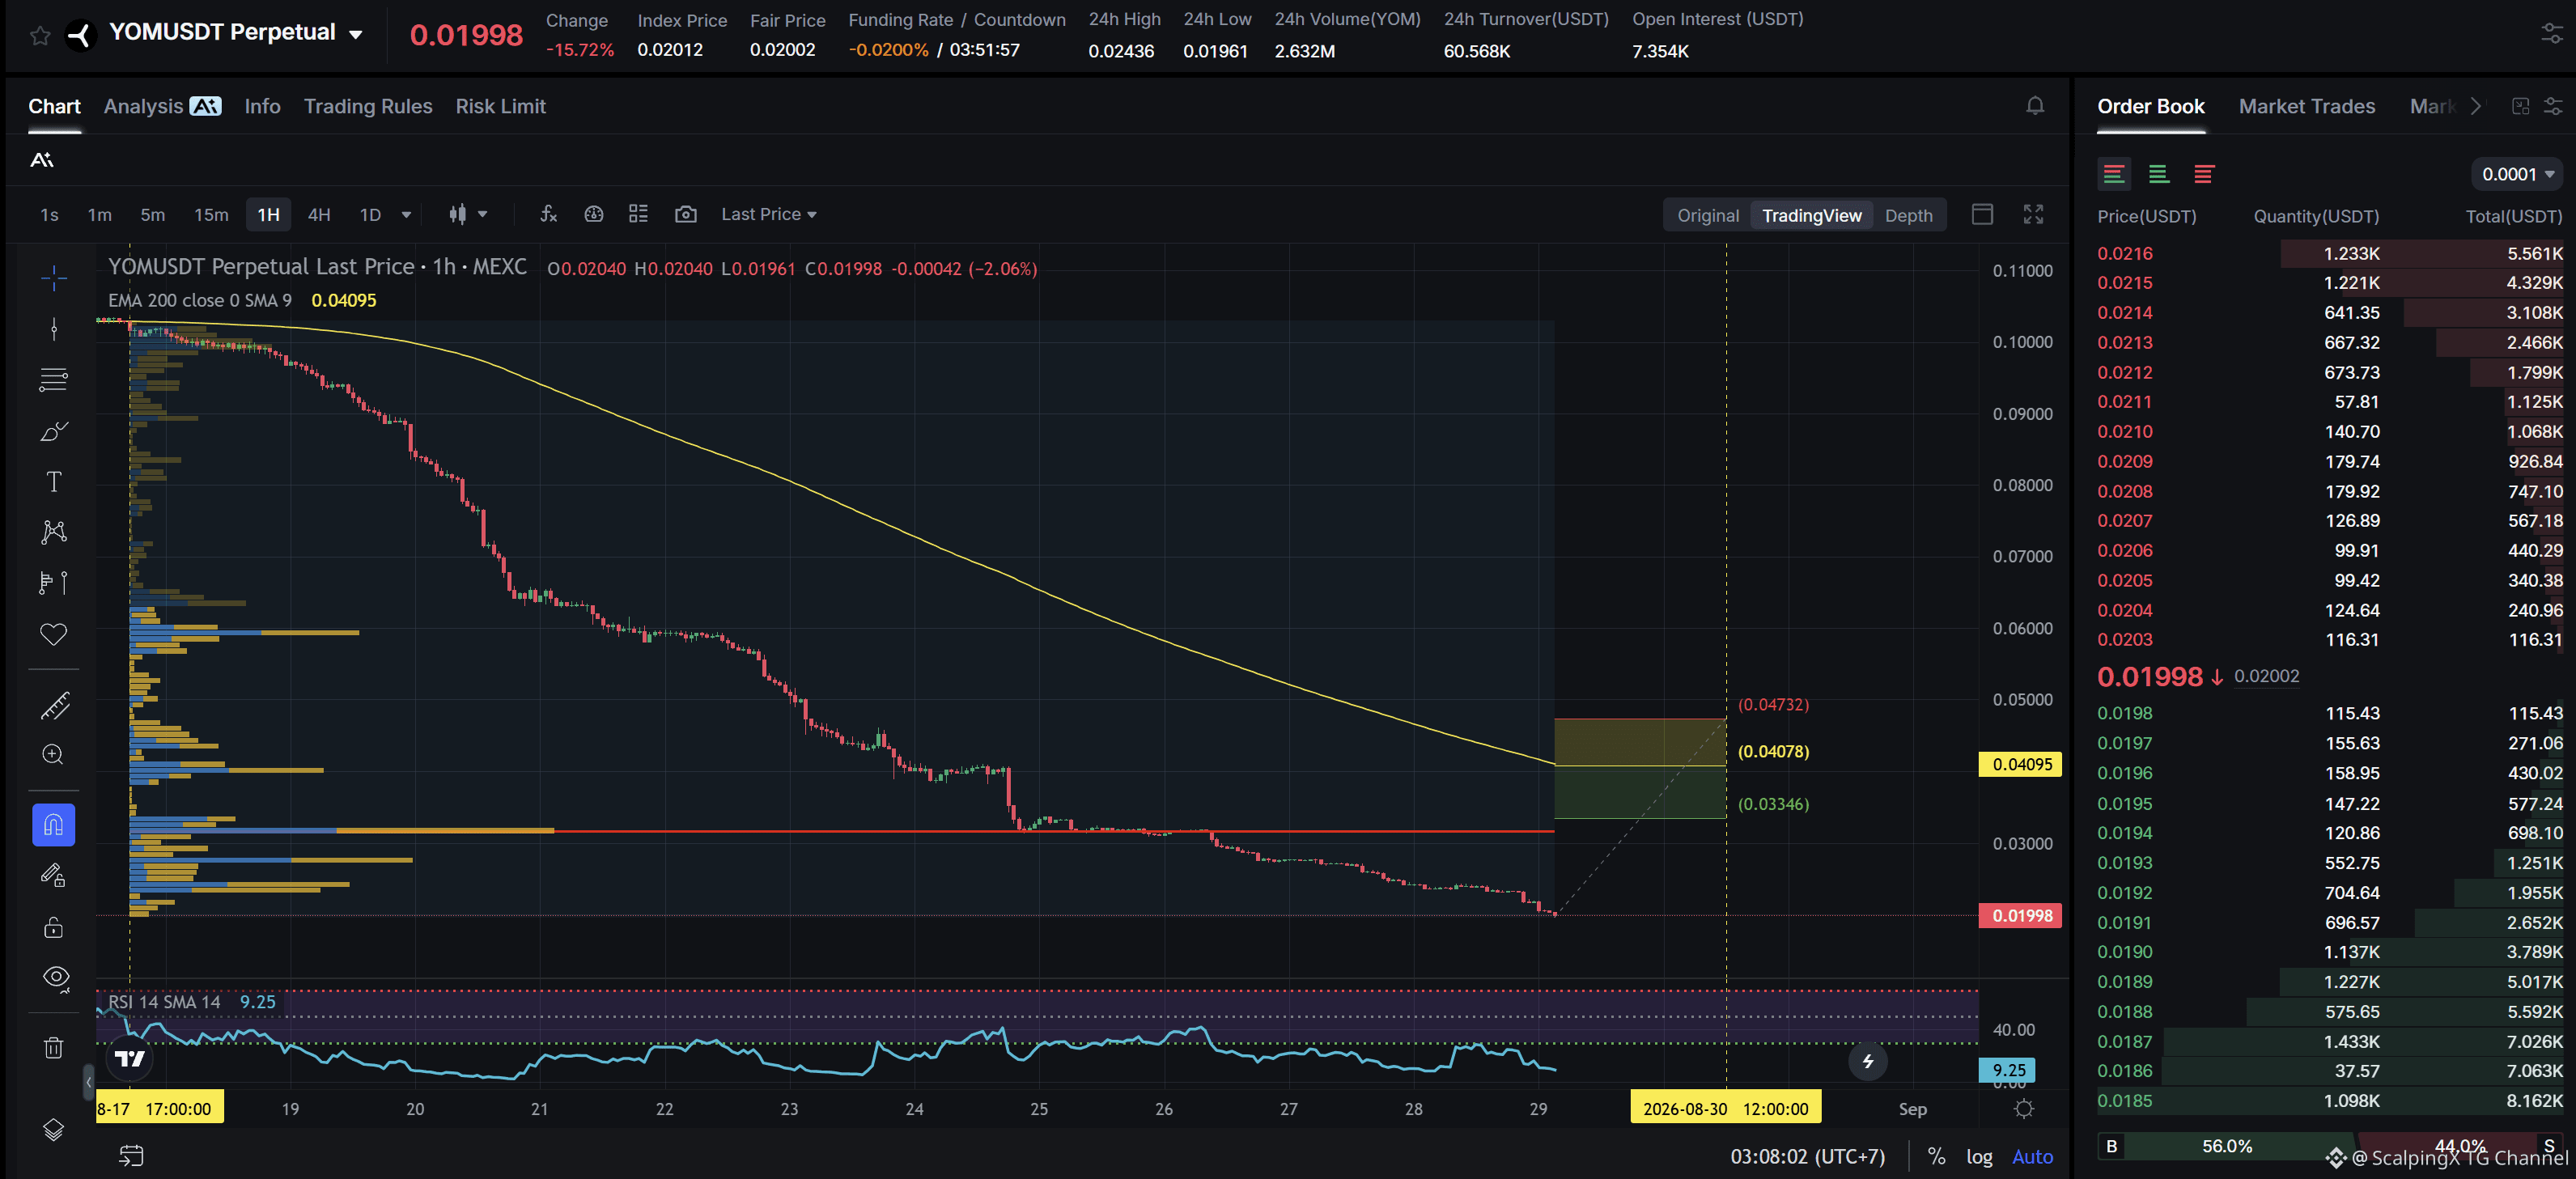Viewport: 2576px width, 1179px height.
Task: Toggle drawings visibility eye icon
Action: tap(56, 977)
